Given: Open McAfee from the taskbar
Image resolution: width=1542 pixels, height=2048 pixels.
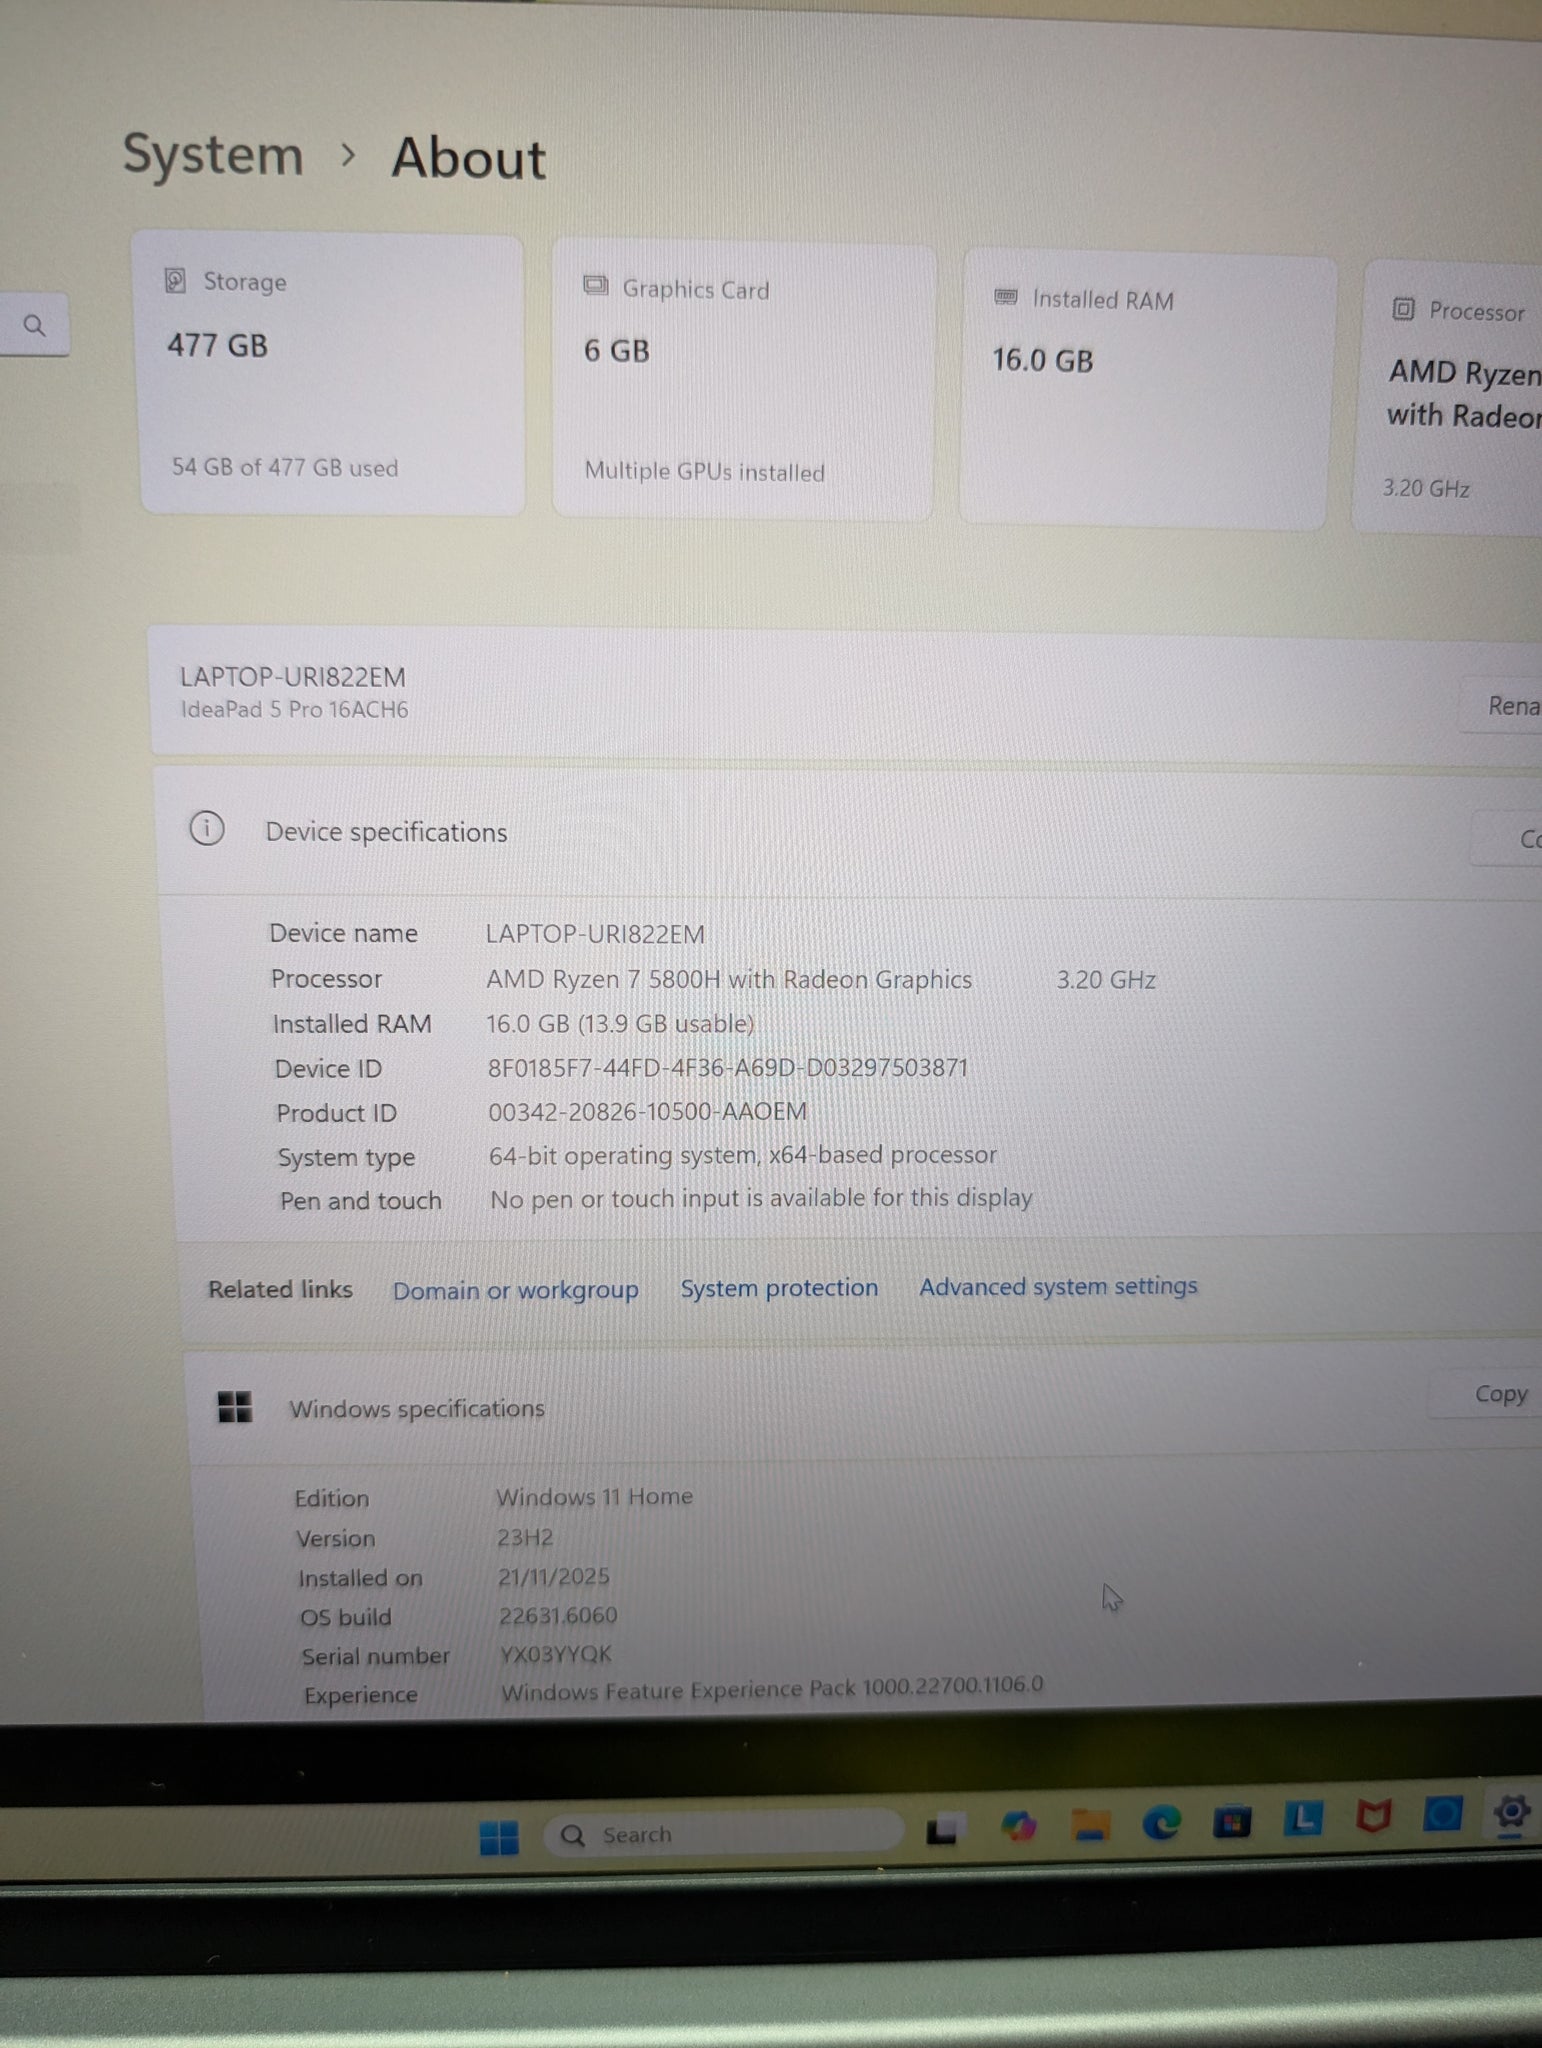Looking at the screenshot, I should pos(1373,1815).
